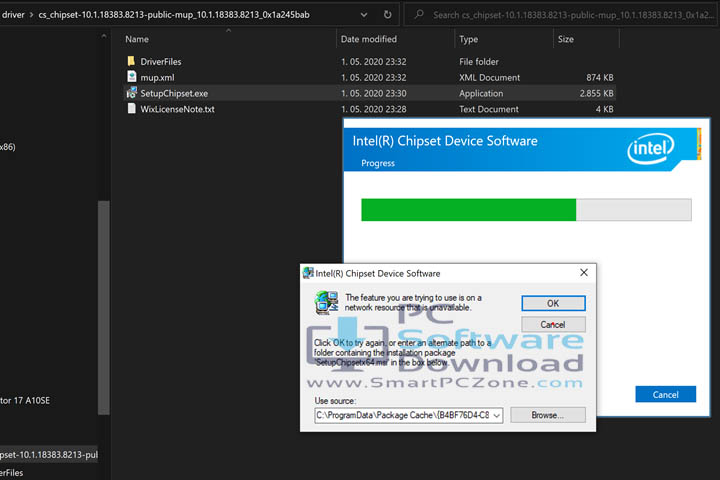Click the DriverFiles folder icon
Image resolution: width=720 pixels, height=480 pixels.
(131, 61)
